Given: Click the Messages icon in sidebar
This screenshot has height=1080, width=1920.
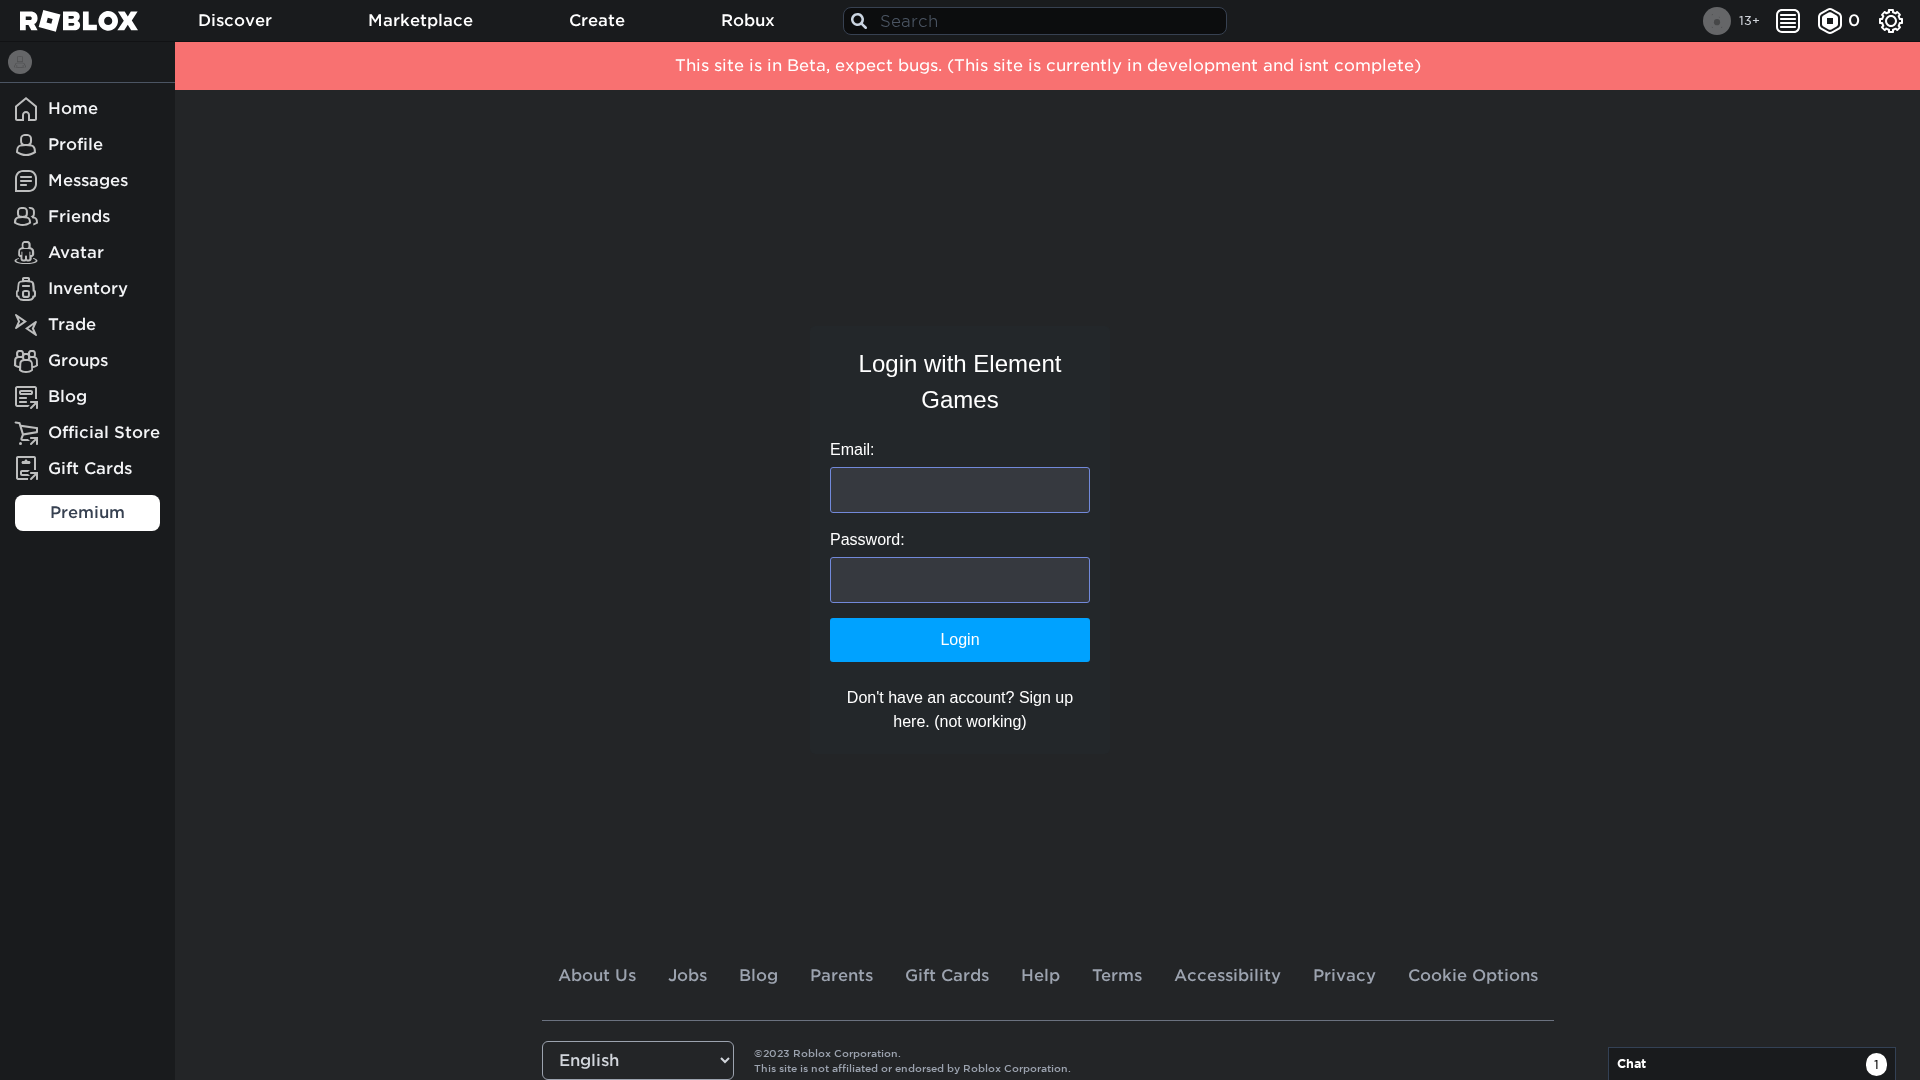Looking at the screenshot, I should [x=26, y=181].
